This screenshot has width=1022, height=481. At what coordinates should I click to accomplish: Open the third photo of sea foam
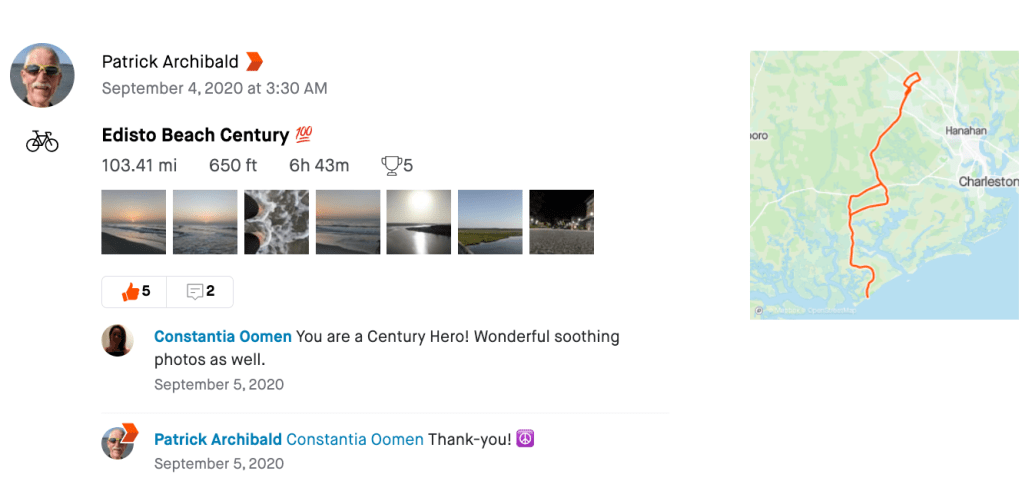pos(276,222)
